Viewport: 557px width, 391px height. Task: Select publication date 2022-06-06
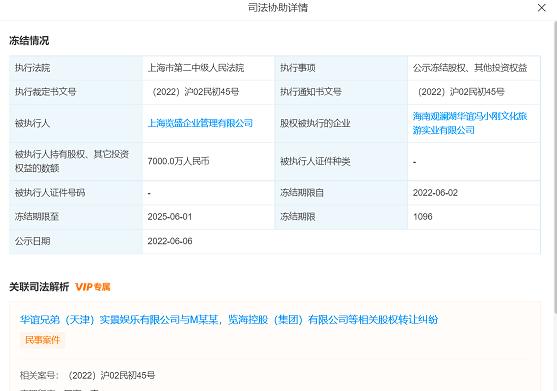(x=170, y=241)
